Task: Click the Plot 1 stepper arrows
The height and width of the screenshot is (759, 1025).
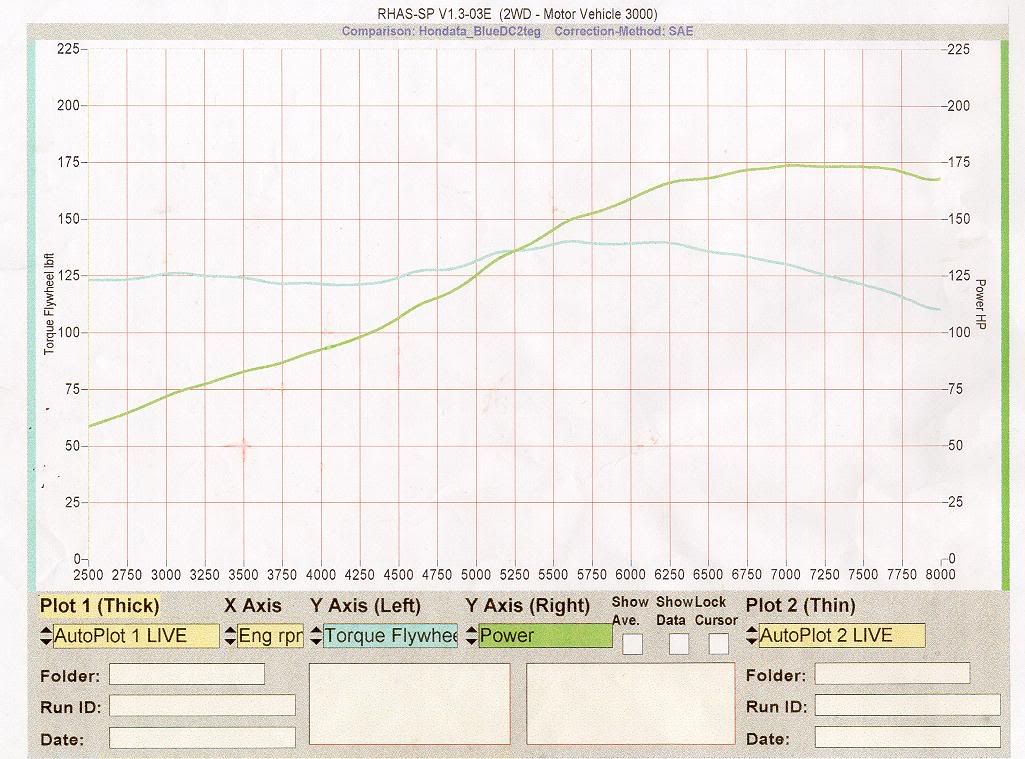Action: pos(46,636)
